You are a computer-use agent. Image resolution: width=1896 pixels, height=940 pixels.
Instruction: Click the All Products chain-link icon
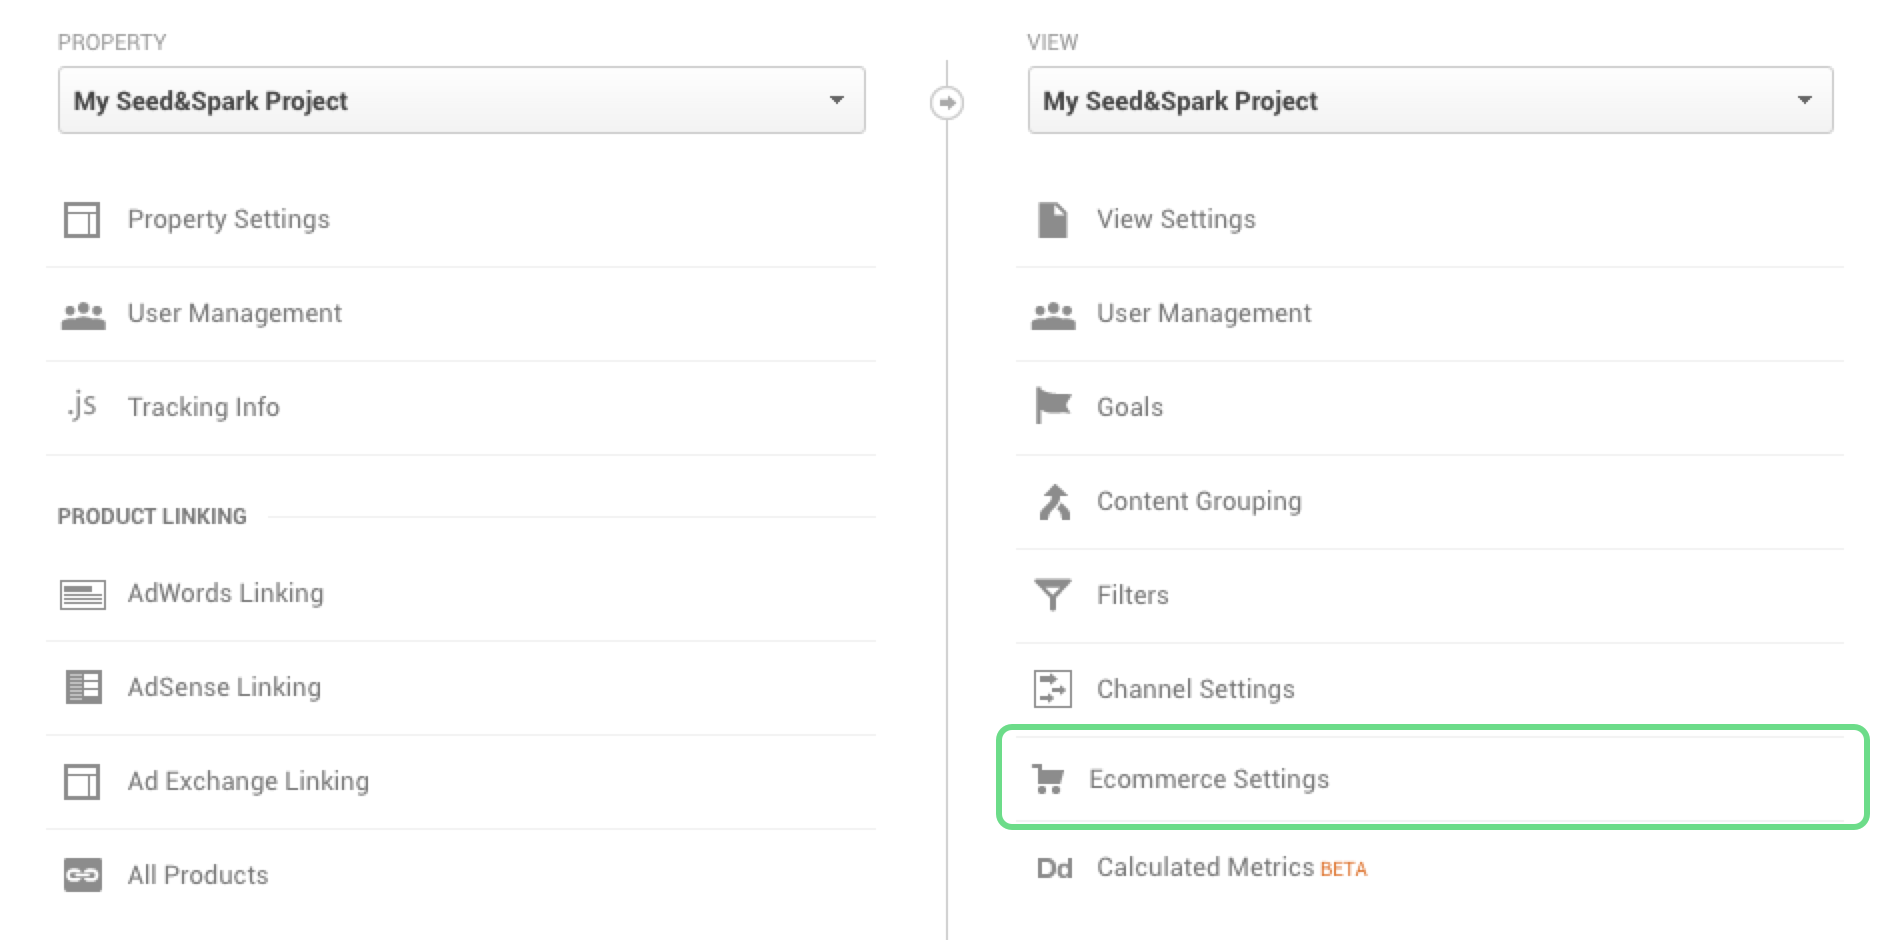pyautogui.click(x=83, y=876)
